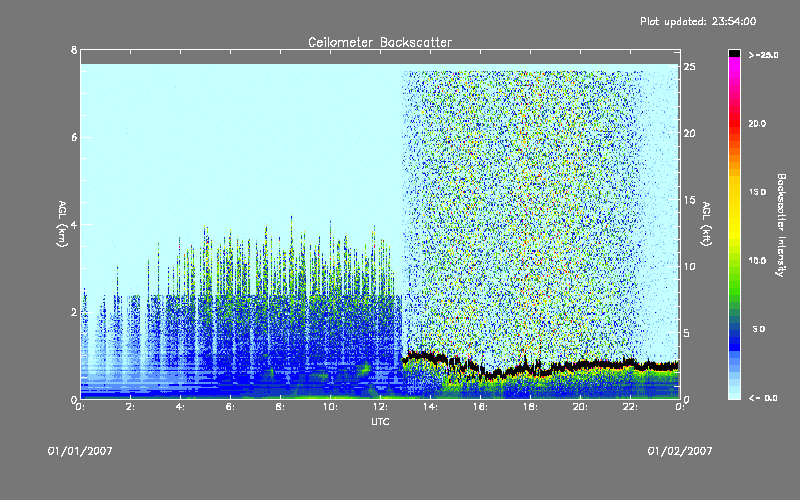Pick the black swatch atop the colorbar
Screen dimensions: 800x500
coord(734,53)
